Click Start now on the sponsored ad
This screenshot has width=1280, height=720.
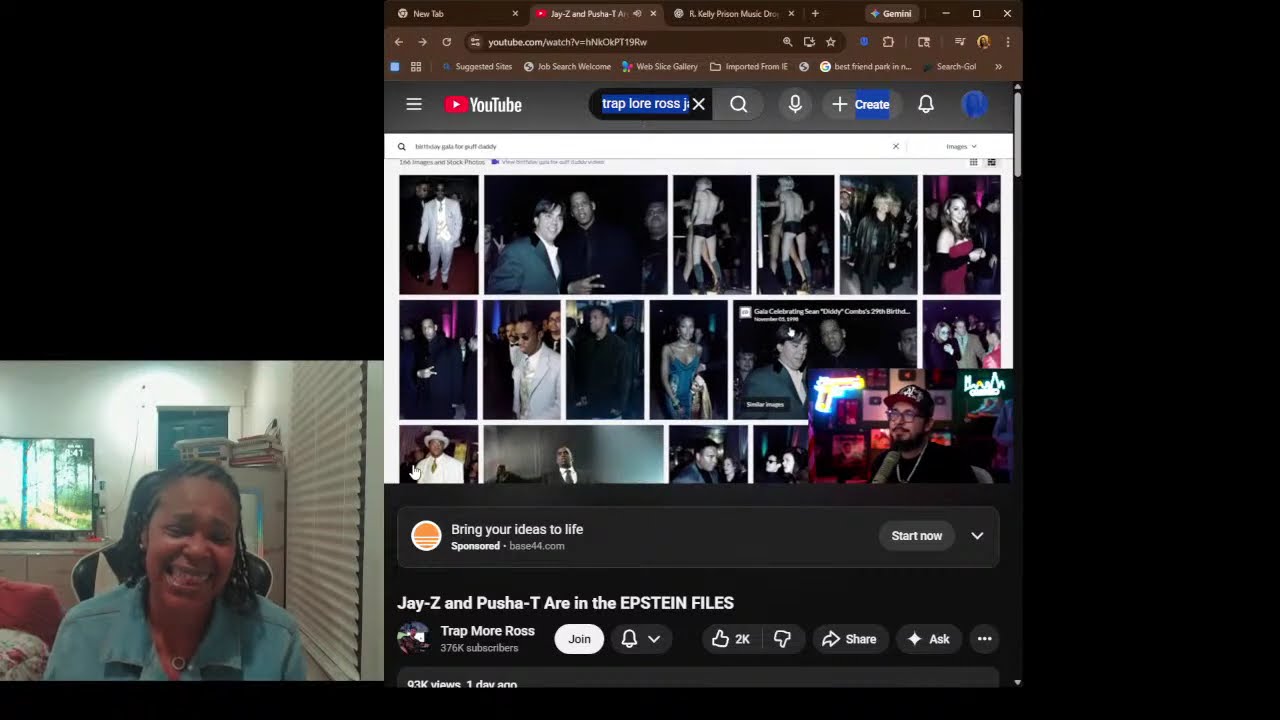(917, 536)
